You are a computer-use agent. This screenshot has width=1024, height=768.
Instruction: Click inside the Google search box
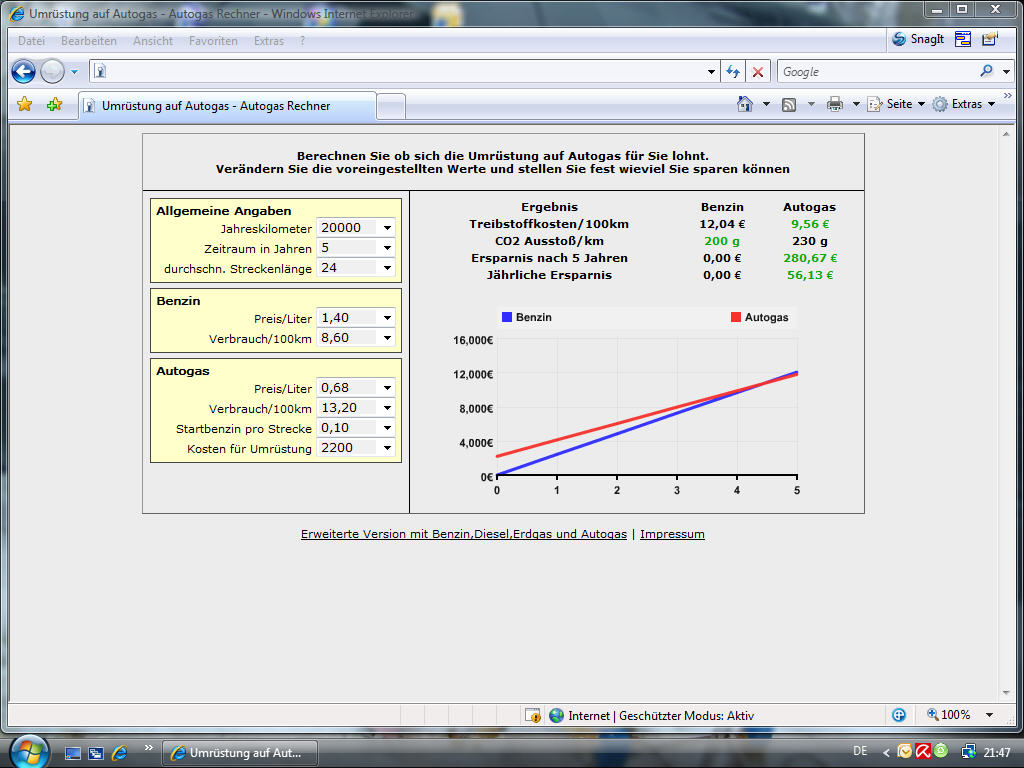875,72
